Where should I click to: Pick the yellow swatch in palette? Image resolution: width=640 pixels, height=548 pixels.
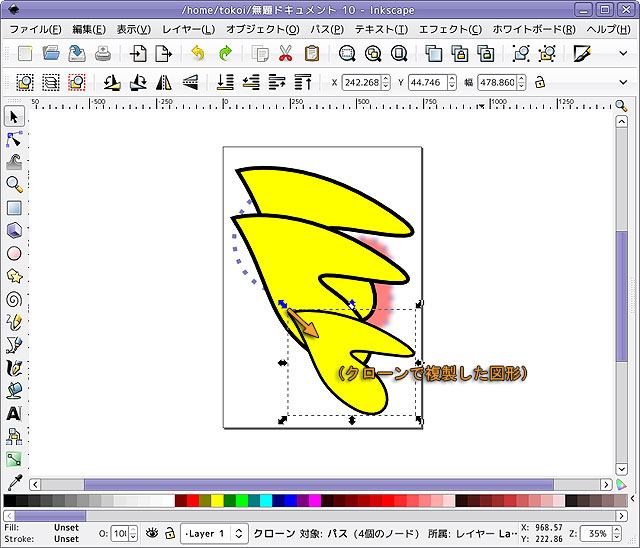coord(217,501)
